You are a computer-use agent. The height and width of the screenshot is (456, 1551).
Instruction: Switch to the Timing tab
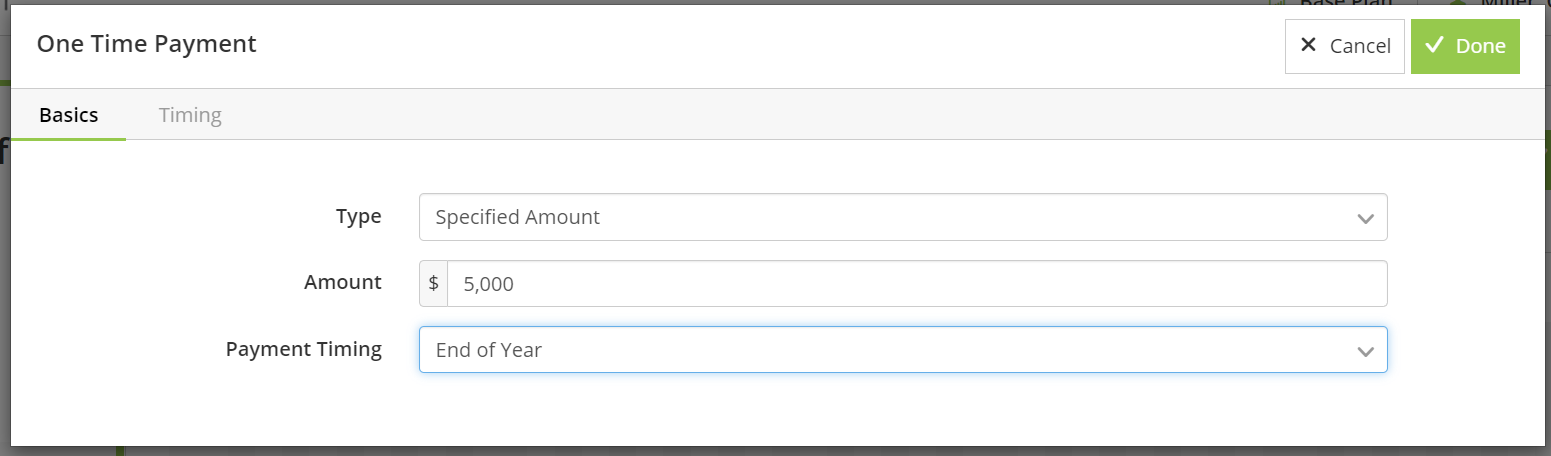(190, 115)
